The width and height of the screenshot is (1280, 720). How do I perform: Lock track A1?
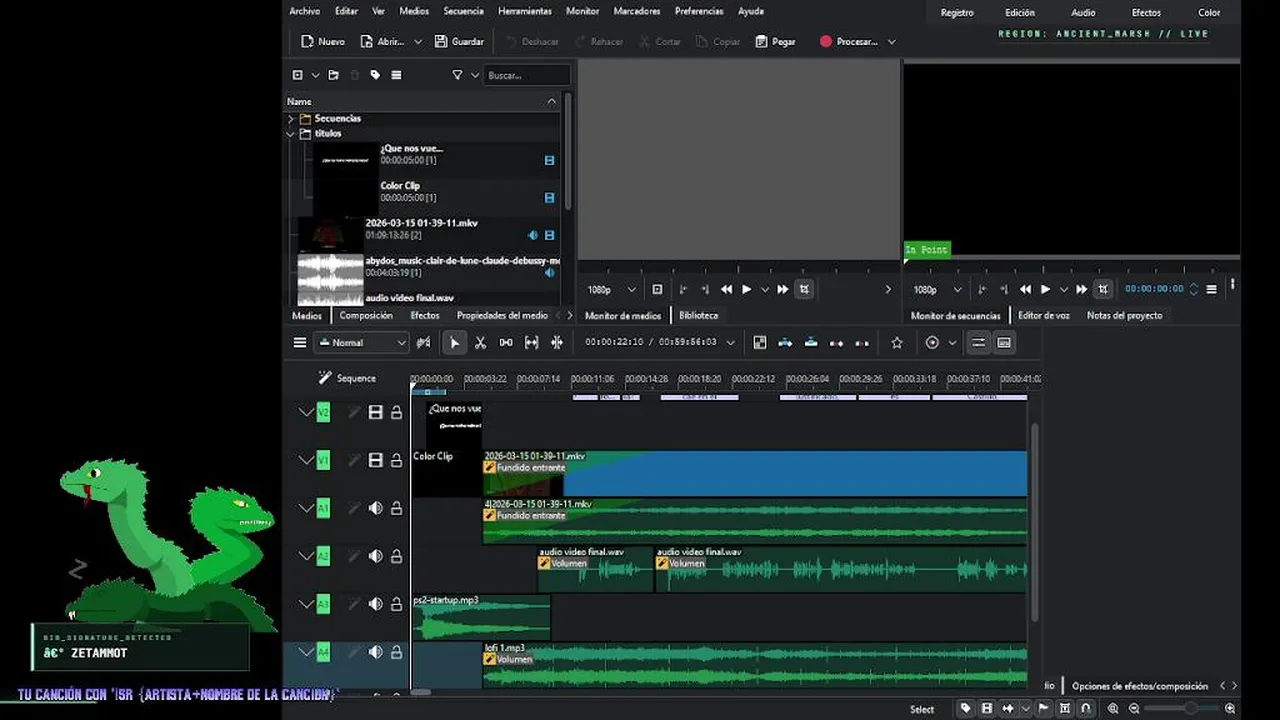coord(396,508)
